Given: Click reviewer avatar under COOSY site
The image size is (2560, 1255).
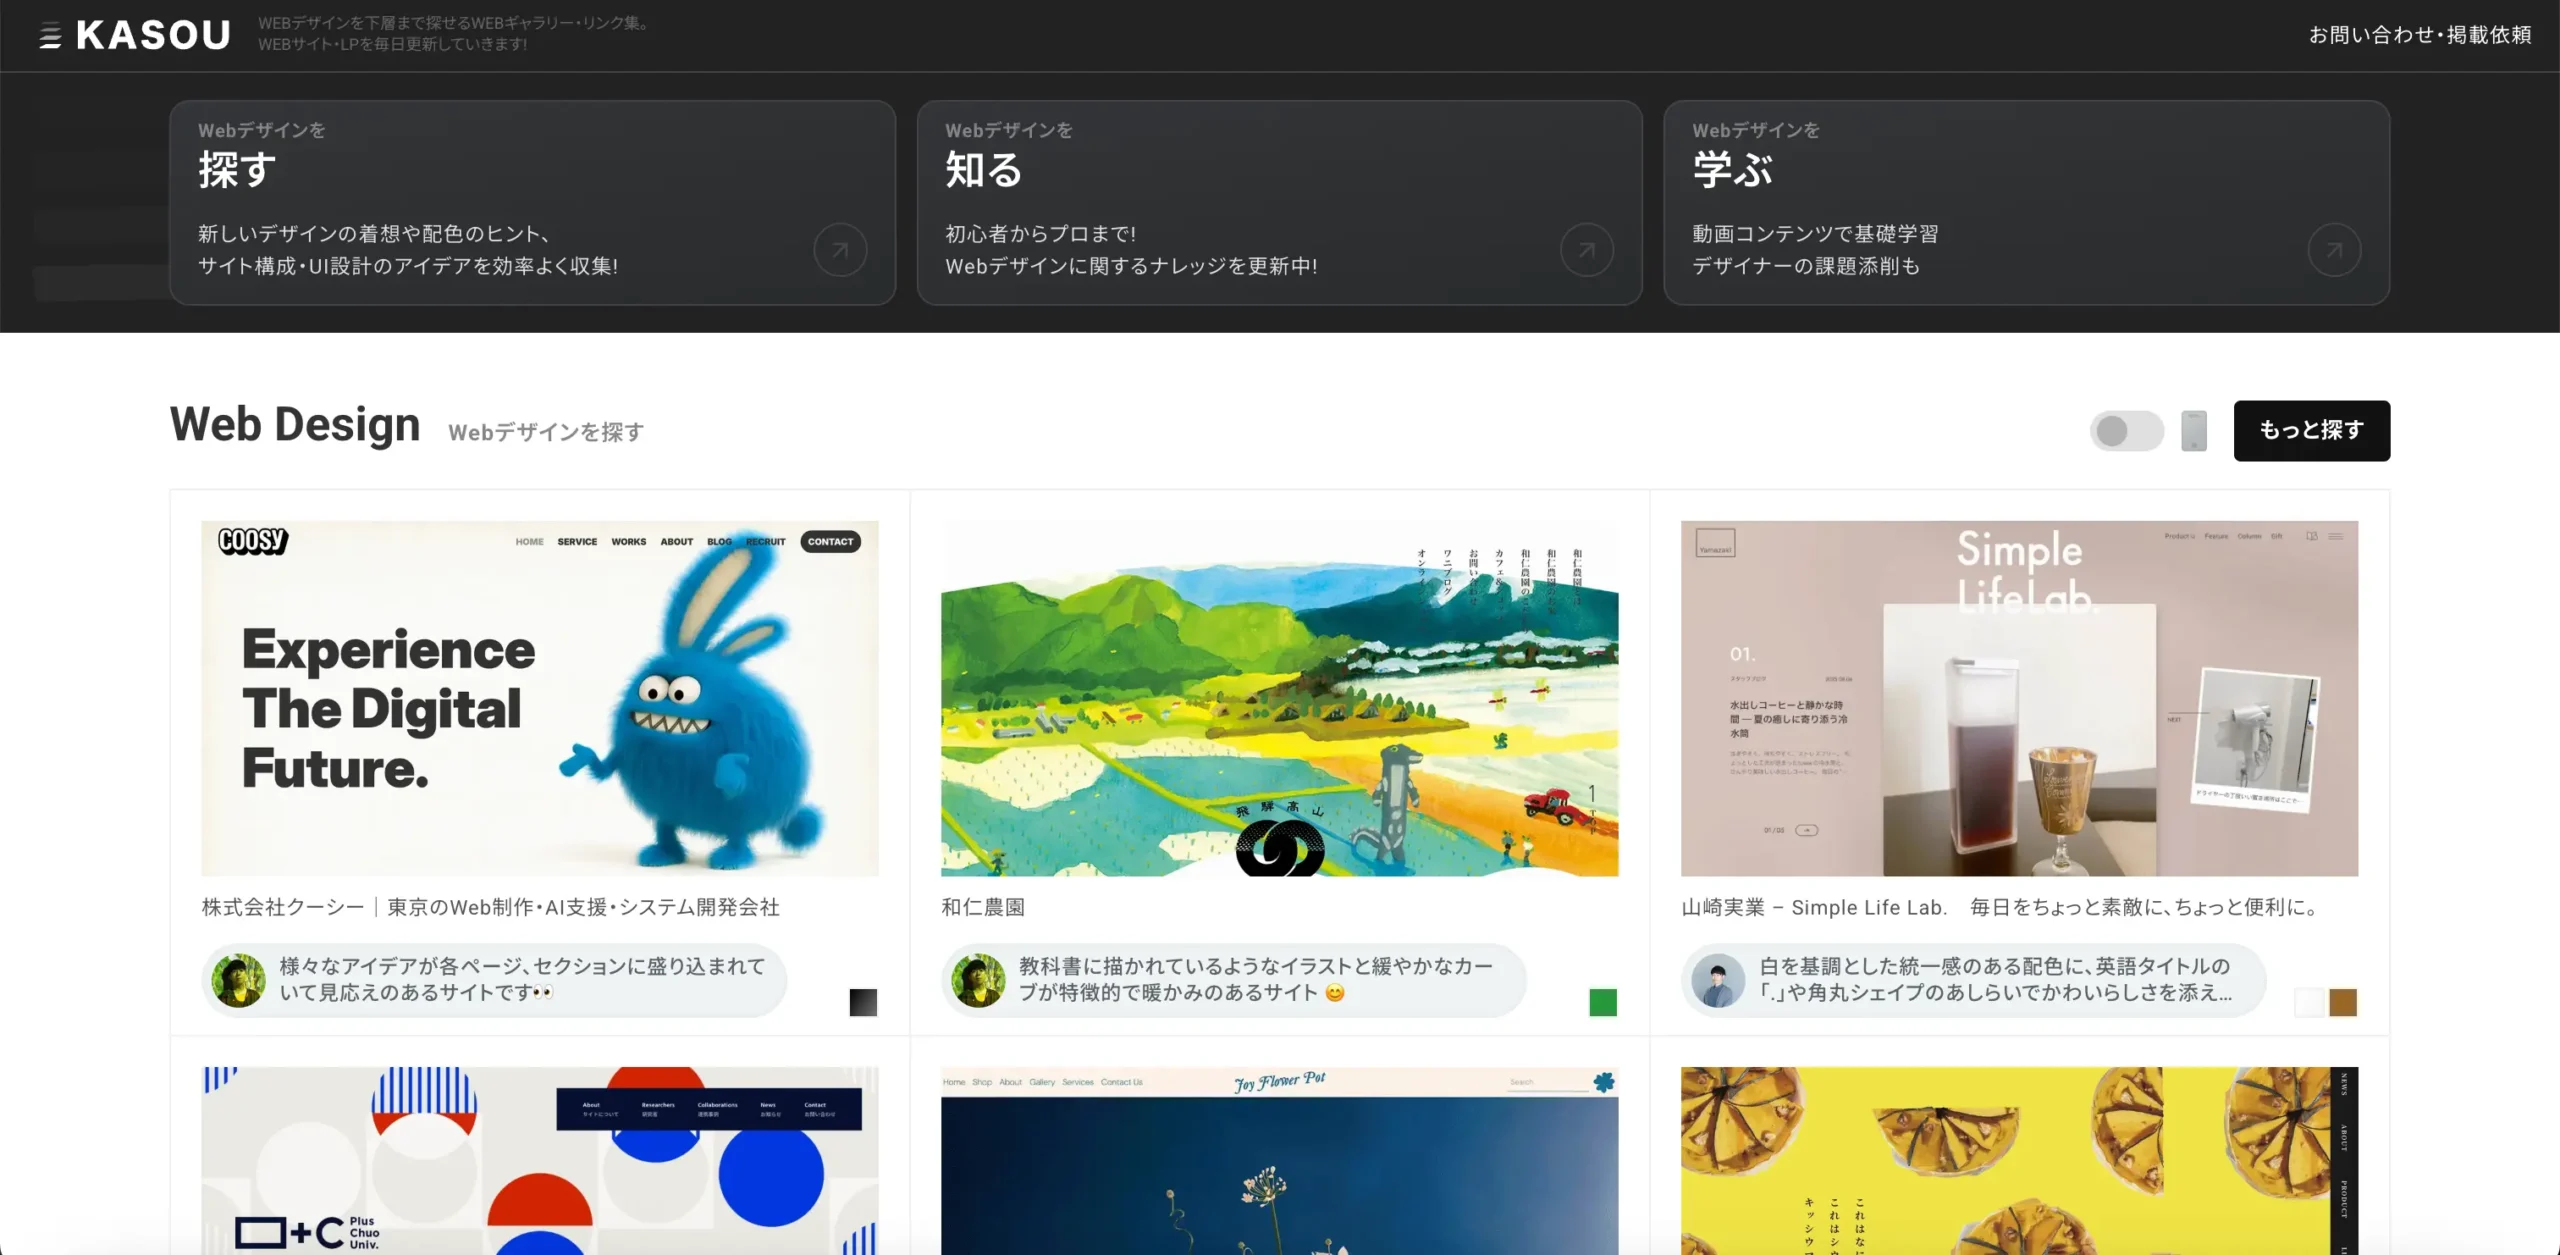Looking at the screenshot, I should coord(239,980).
